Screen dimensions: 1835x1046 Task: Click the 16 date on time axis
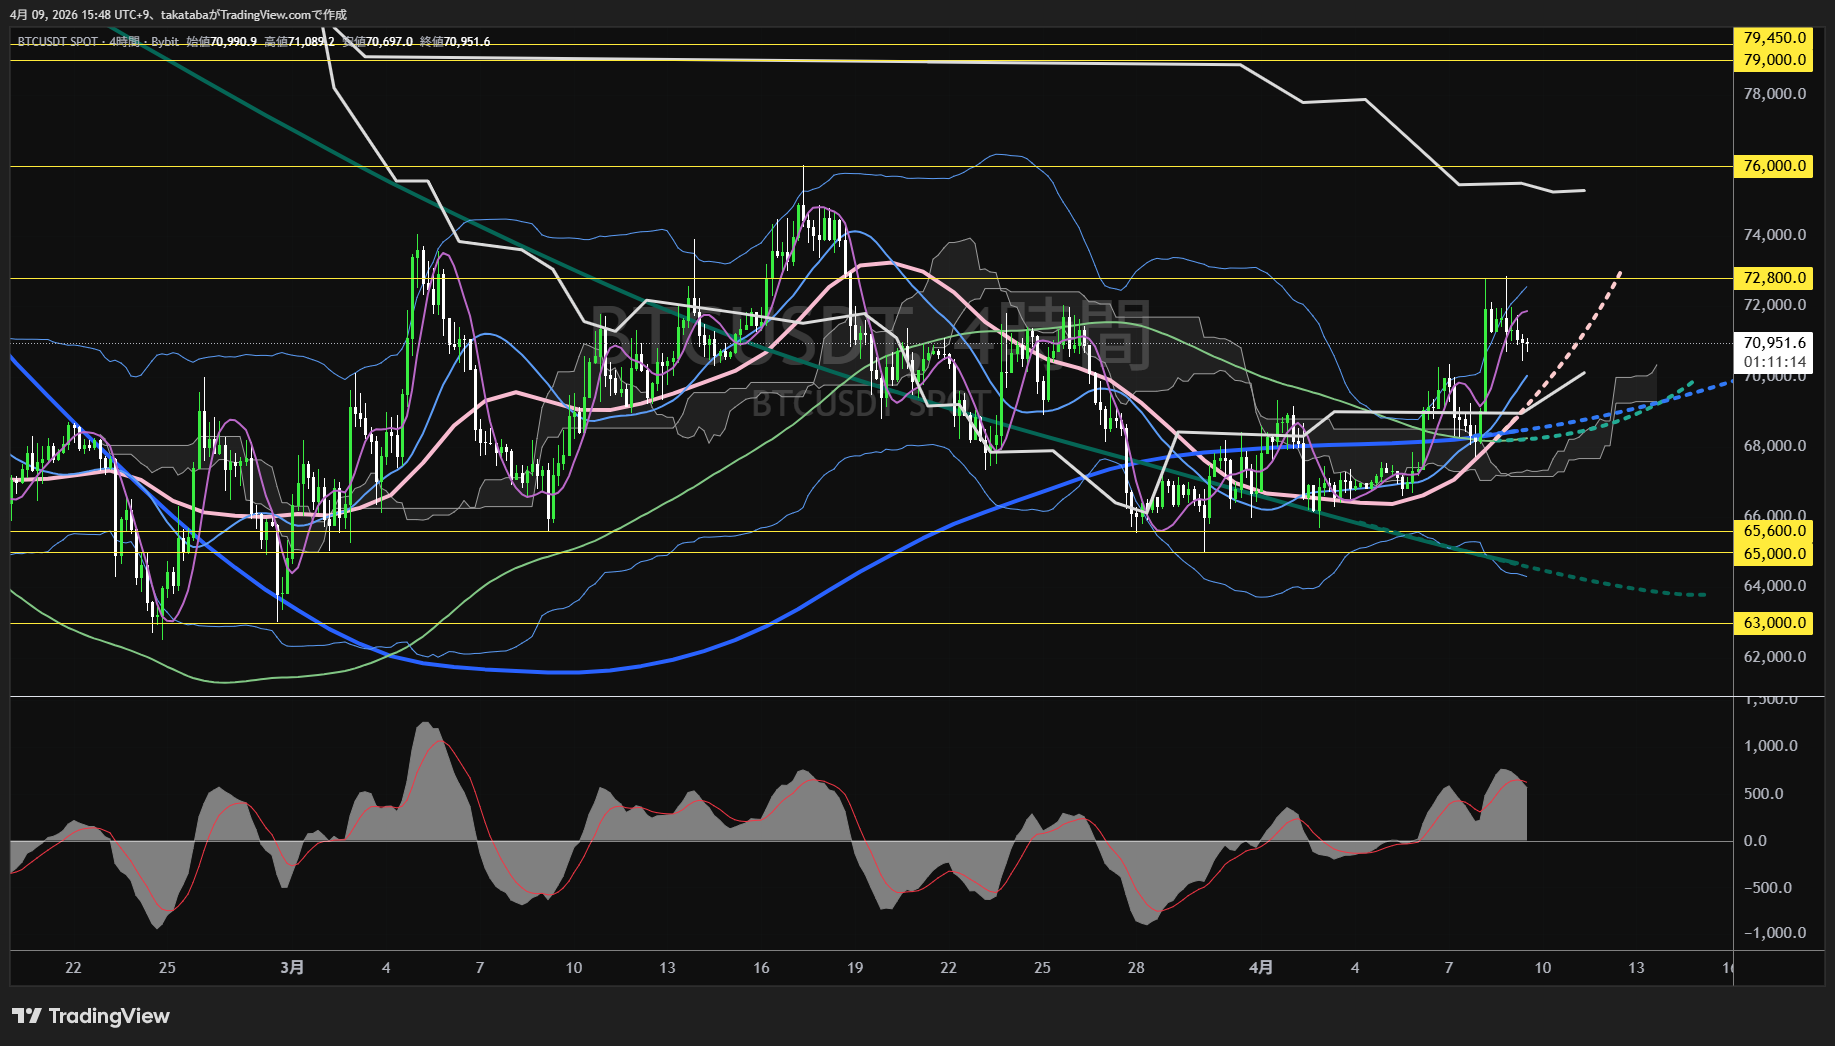coord(761,967)
